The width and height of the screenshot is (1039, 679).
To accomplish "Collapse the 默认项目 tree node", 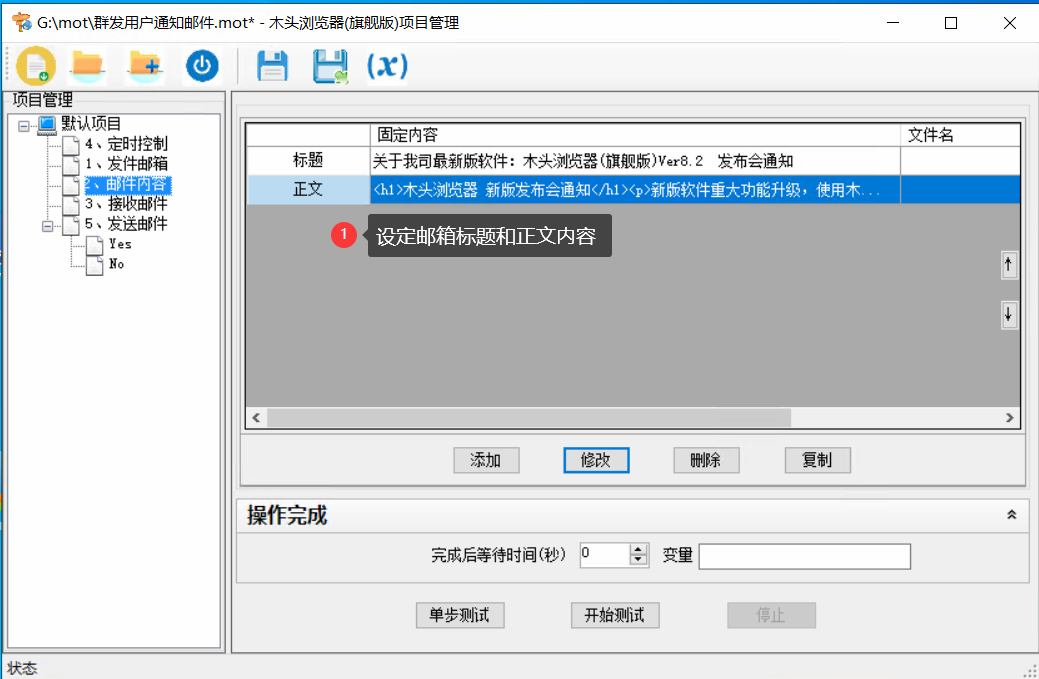I will pos(22,124).
